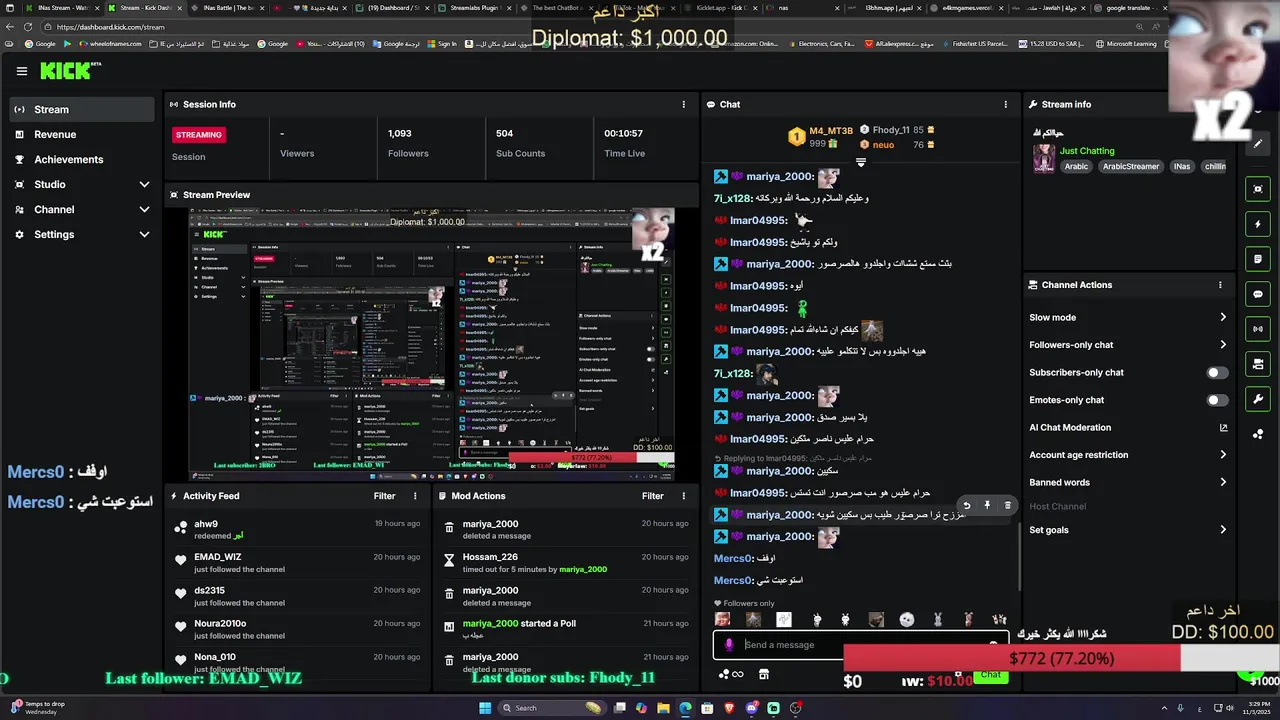The width and height of the screenshot is (1280, 720).
Task: Open Account age restriction settings
Action: click(1128, 455)
